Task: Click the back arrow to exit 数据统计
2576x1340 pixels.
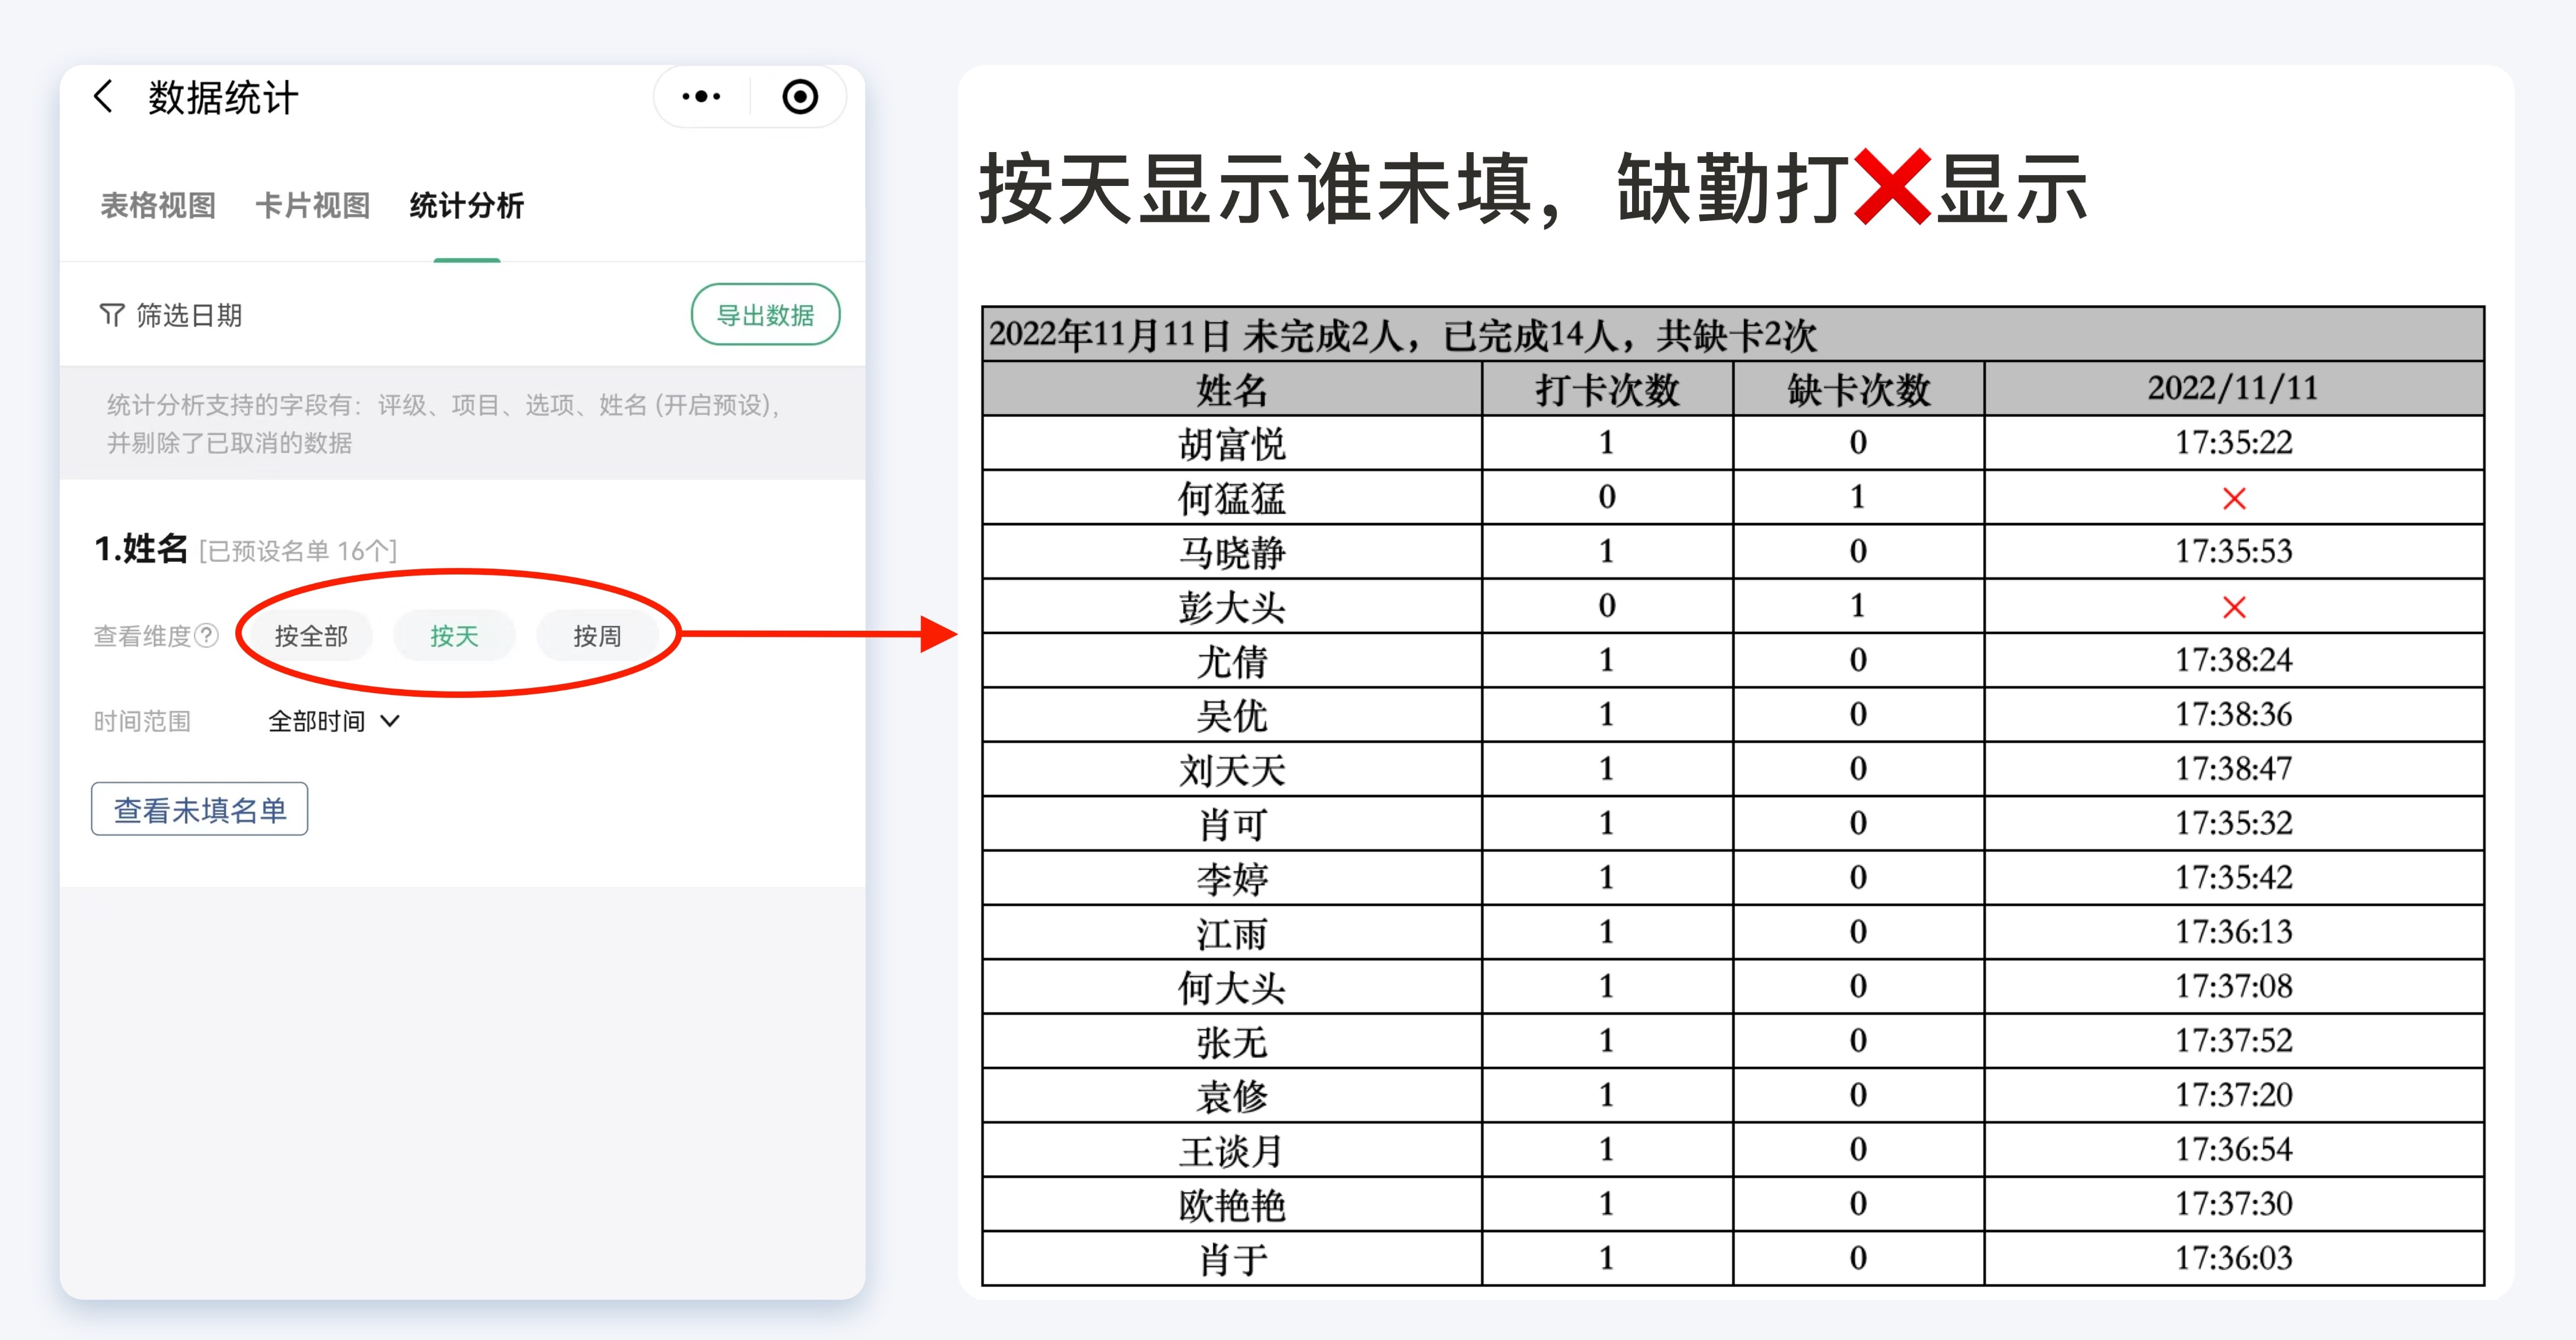Action: coord(103,97)
